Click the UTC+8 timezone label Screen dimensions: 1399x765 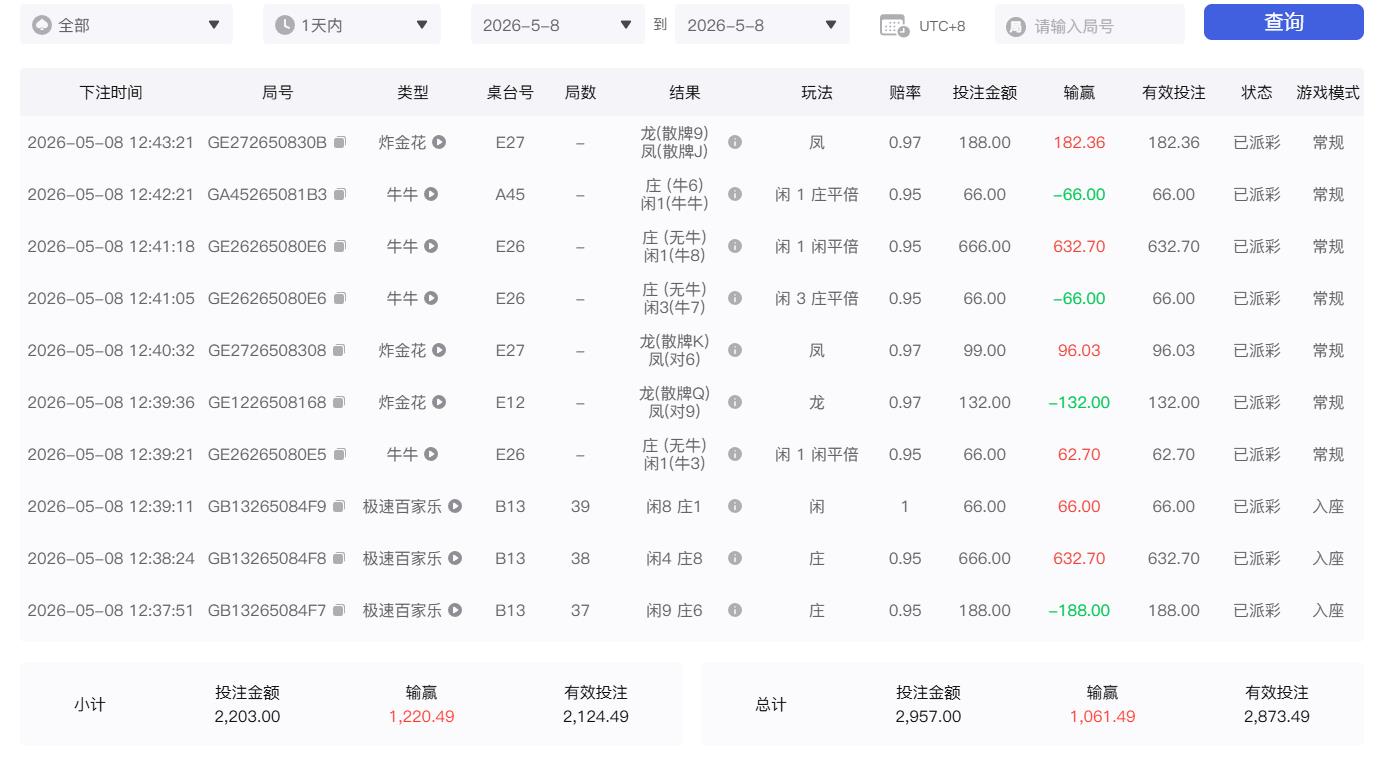(x=942, y=26)
